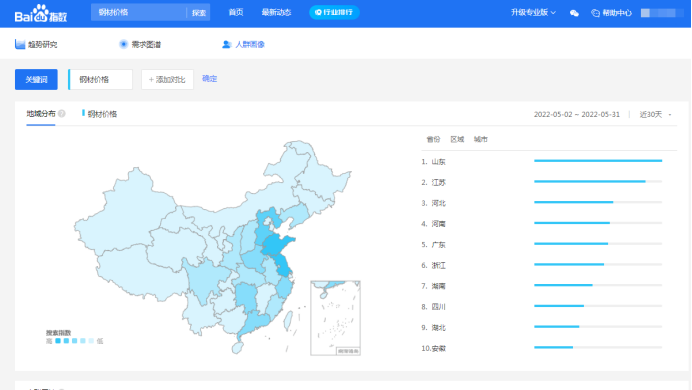This screenshot has width=692, height=390.
Task: Click the 河北 ranking bar
Action: 598,202
